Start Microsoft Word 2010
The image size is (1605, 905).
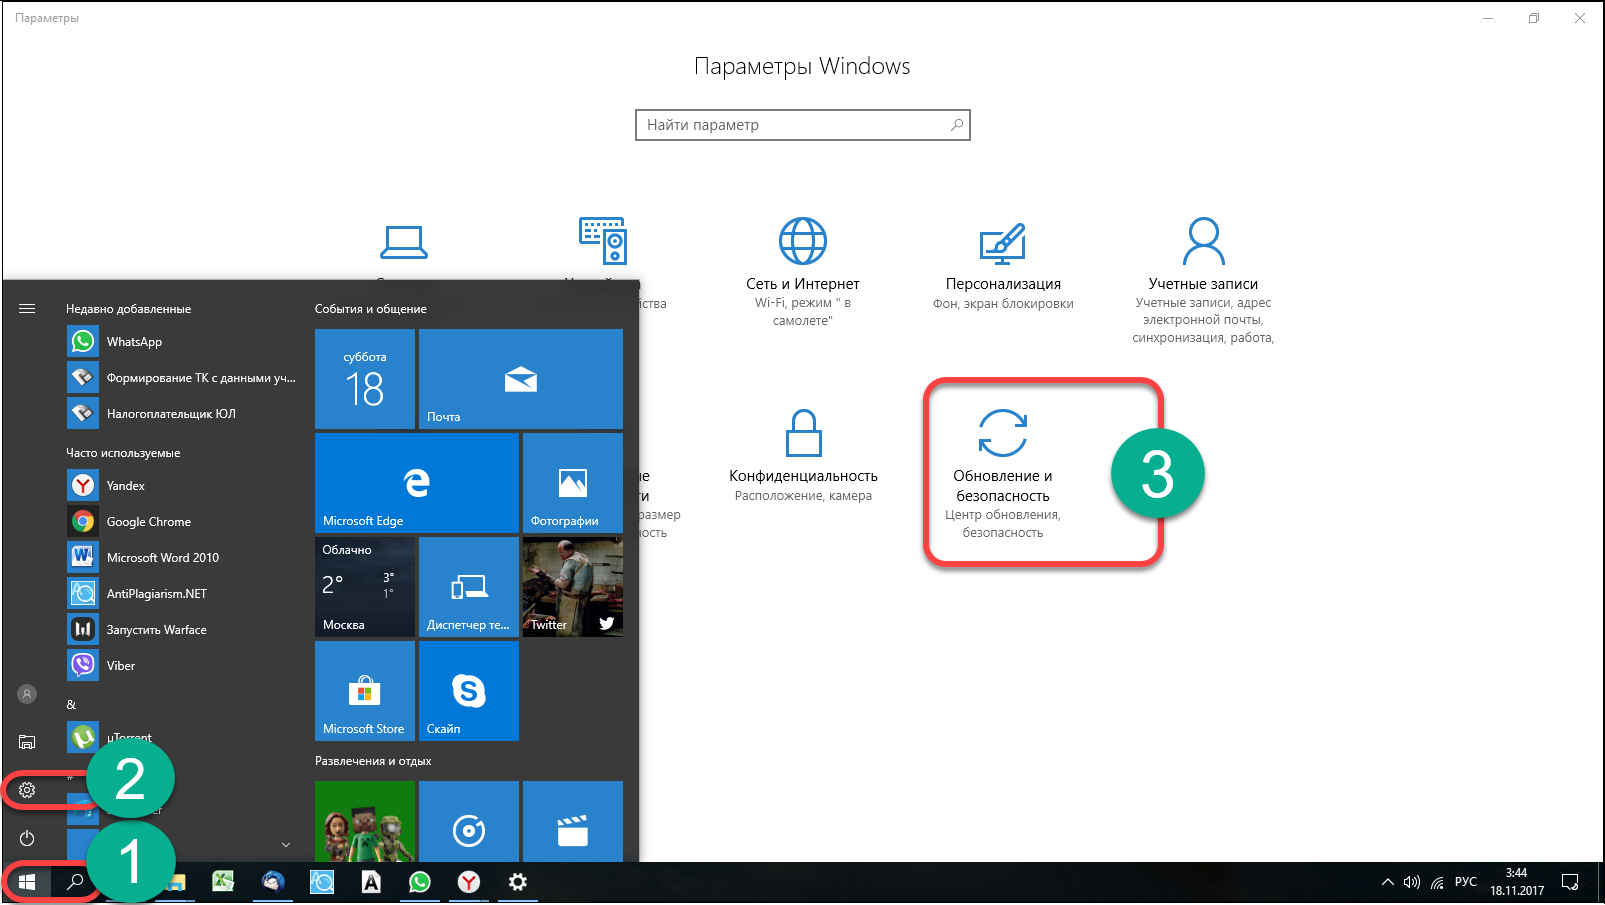[180, 558]
